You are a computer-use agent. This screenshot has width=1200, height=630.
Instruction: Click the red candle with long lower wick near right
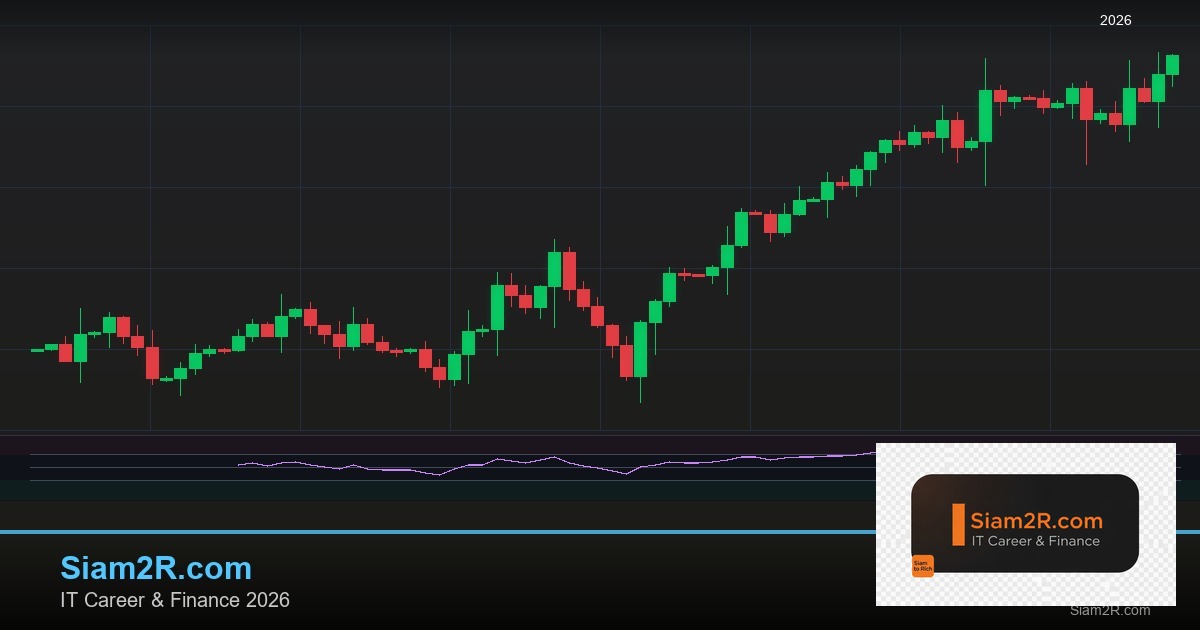tap(1086, 104)
